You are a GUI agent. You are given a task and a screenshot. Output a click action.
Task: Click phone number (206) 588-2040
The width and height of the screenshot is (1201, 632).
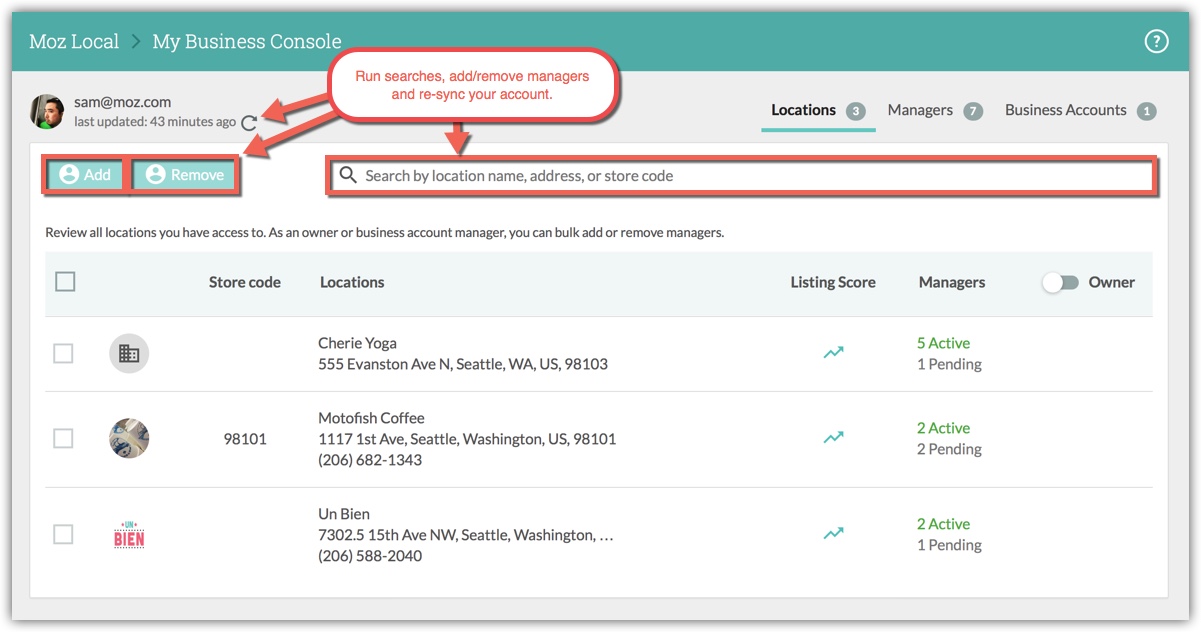pos(370,556)
